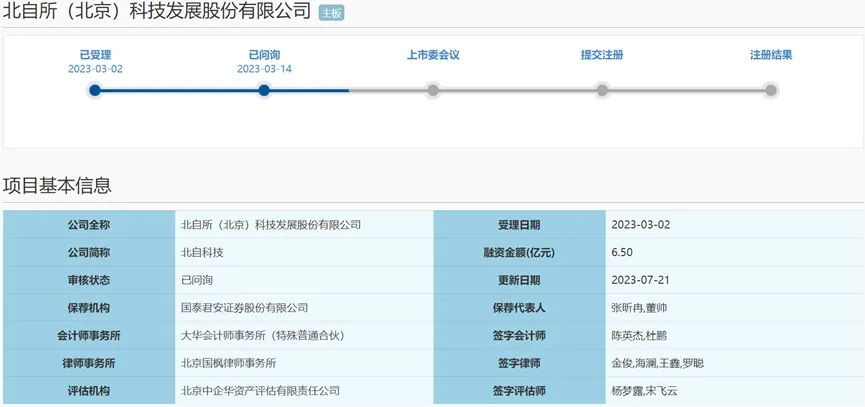Image resolution: width=865 pixels, height=407 pixels.
Task: Click the 律师事务所 header cell
Action: point(89,363)
